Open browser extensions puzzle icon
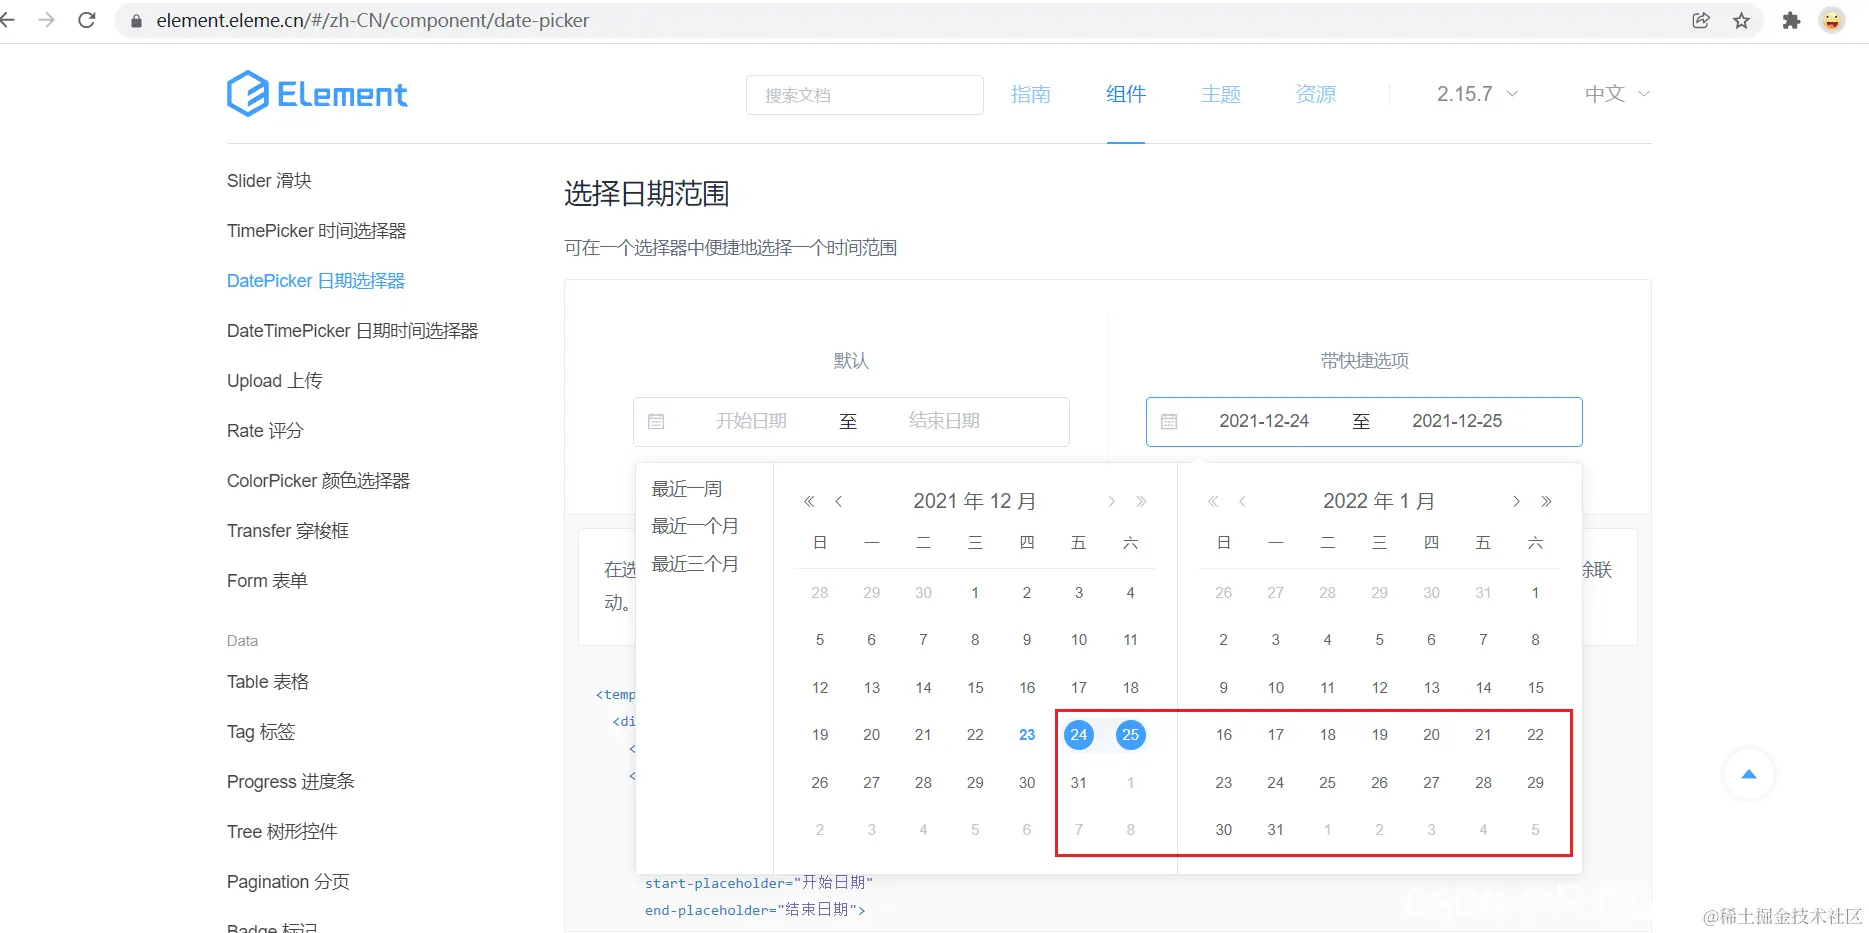This screenshot has width=1869, height=933. pyautogui.click(x=1791, y=20)
